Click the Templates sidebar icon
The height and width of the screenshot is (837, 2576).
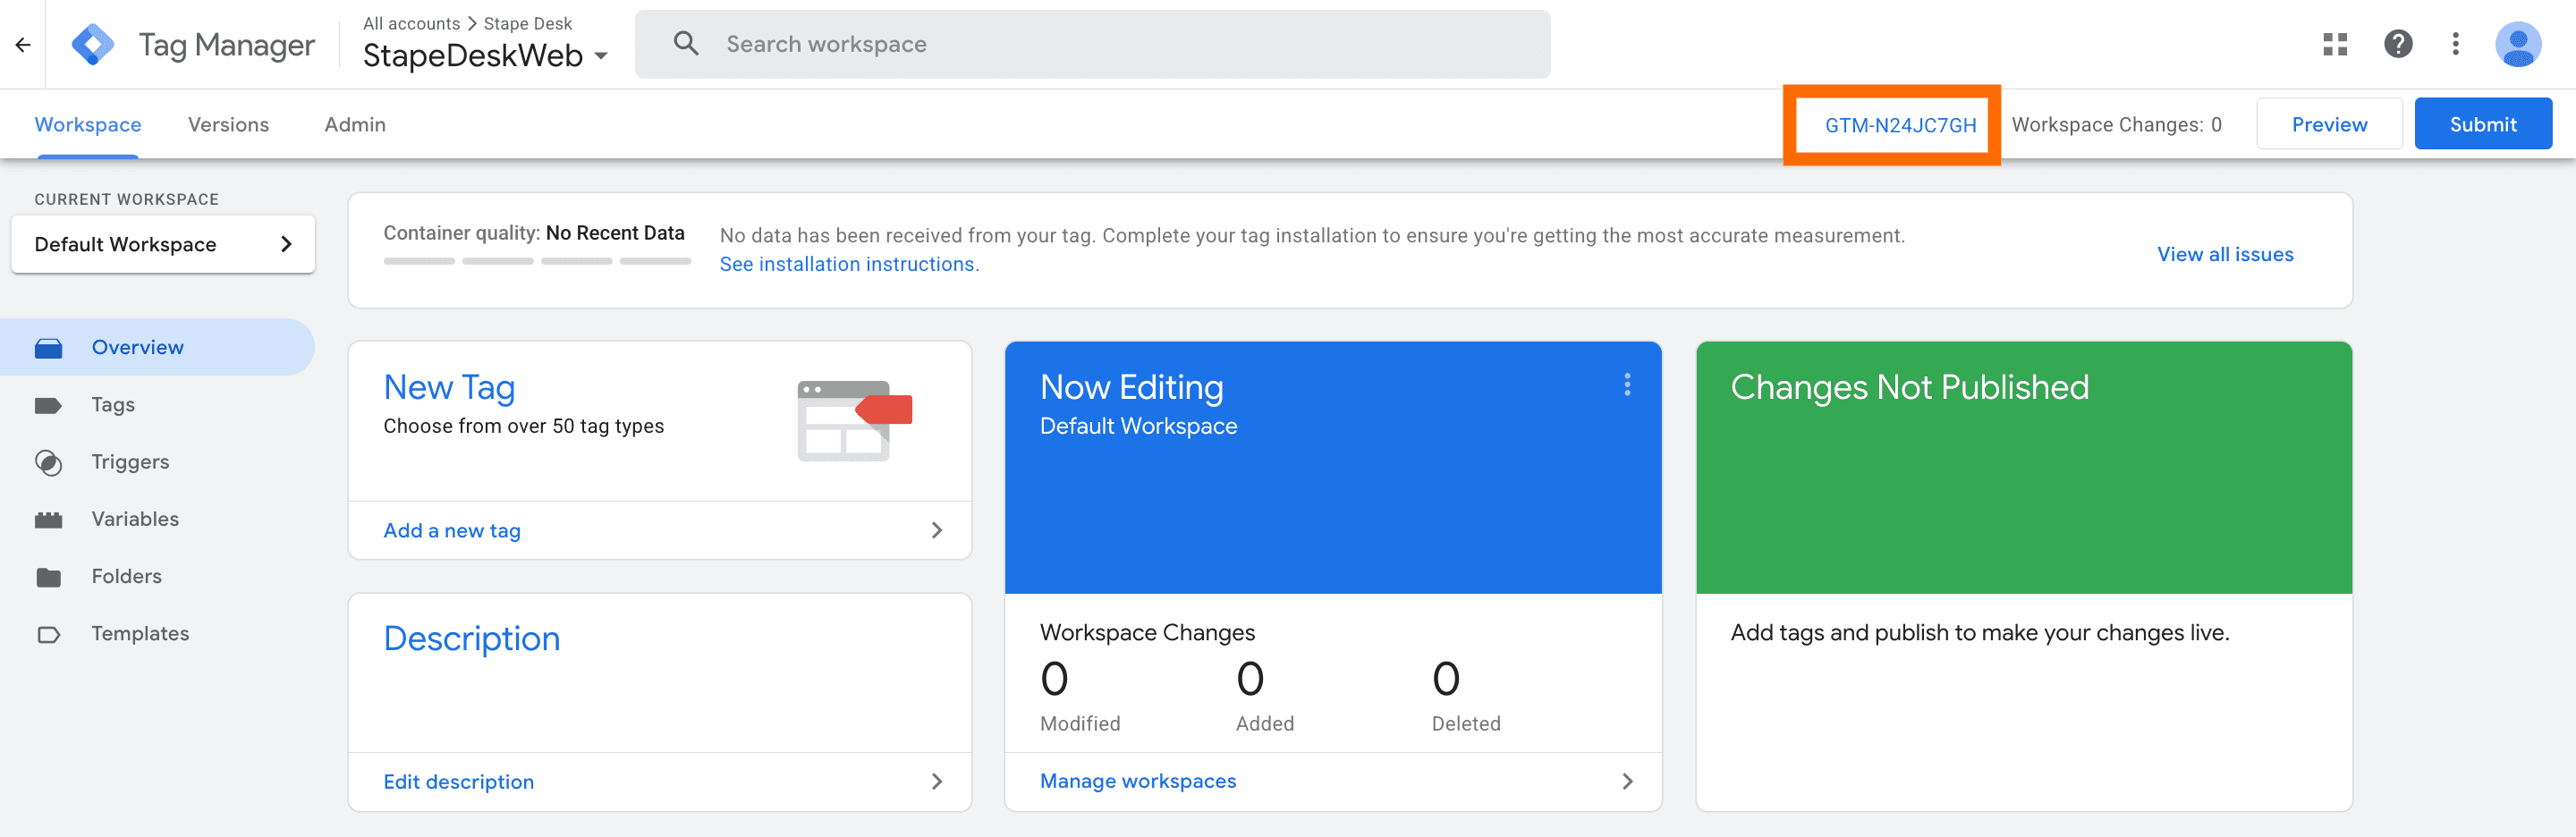click(48, 634)
